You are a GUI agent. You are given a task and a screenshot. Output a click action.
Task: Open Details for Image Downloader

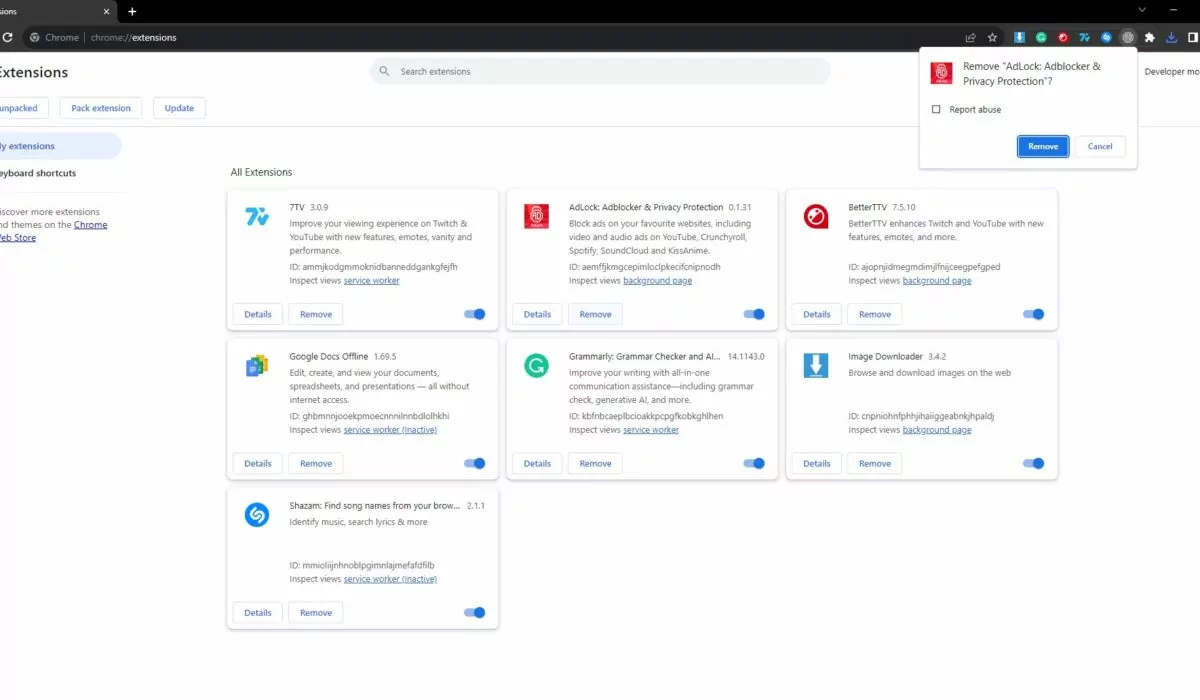(817, 463)
